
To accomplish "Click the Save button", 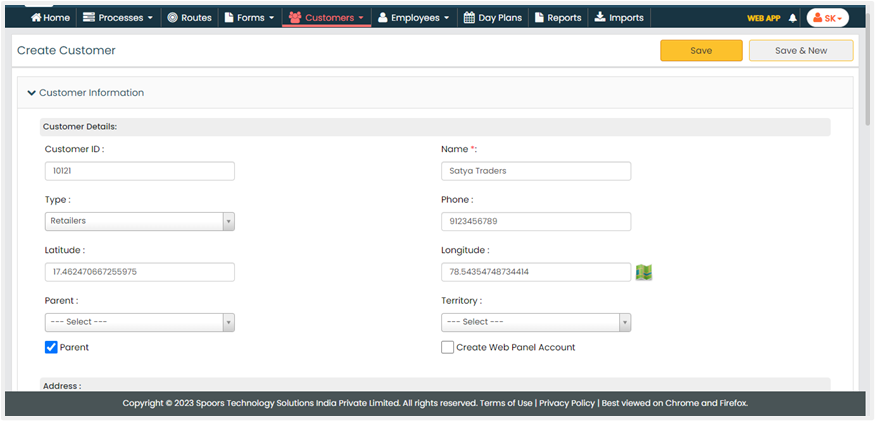I will (701, 51).
